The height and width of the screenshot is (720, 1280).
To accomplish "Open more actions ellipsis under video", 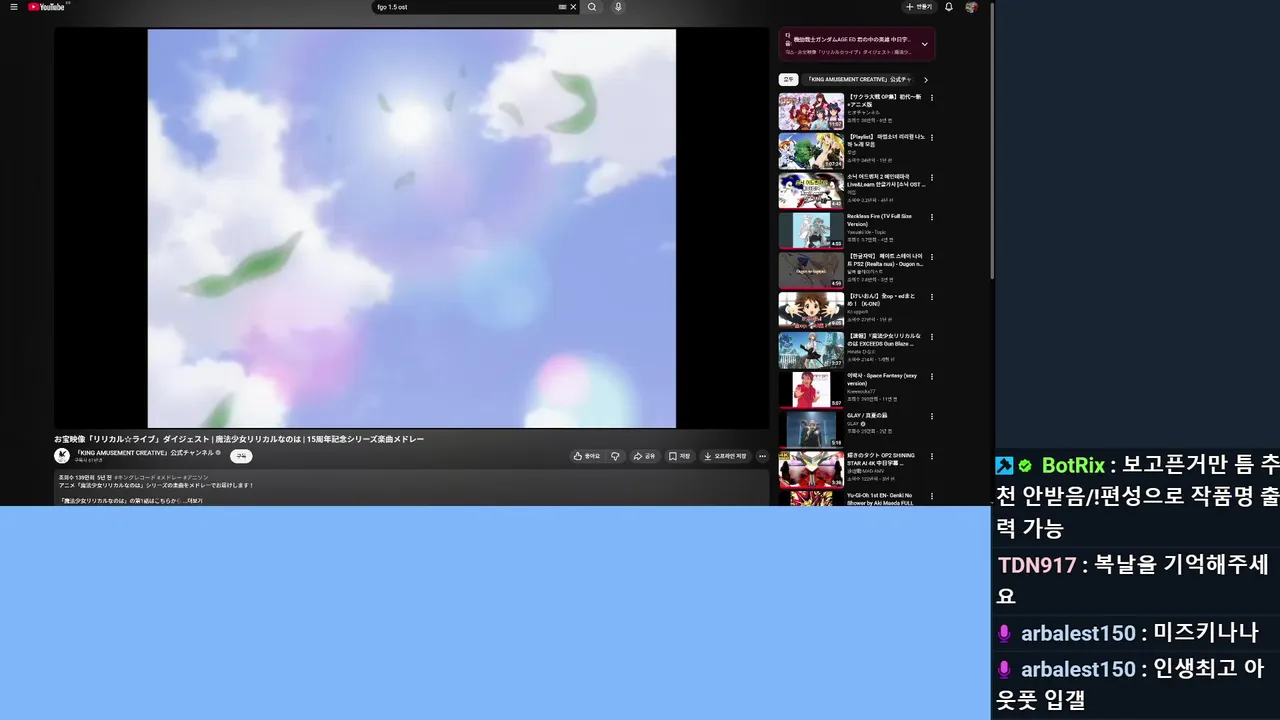I will pyautogui.click(x=762, y=456).
